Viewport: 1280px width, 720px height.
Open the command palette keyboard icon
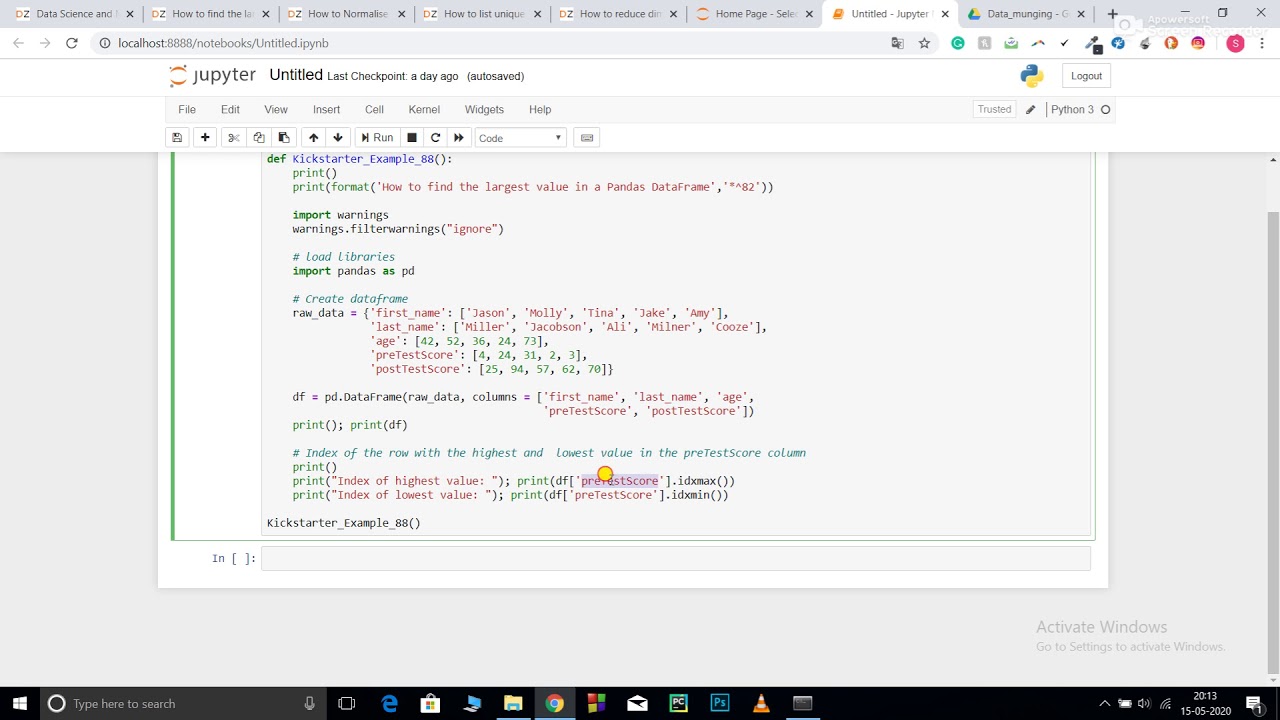click(x=587, y=138)
